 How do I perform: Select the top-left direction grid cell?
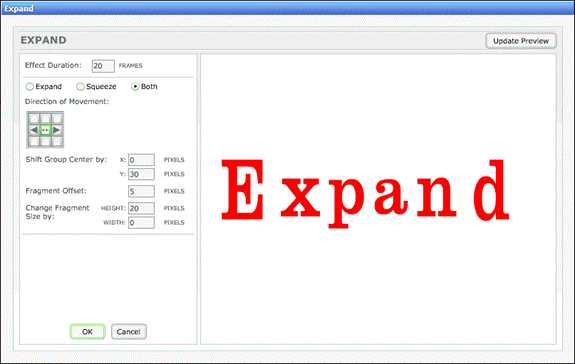pyautogui.click(x=34, y=119)
